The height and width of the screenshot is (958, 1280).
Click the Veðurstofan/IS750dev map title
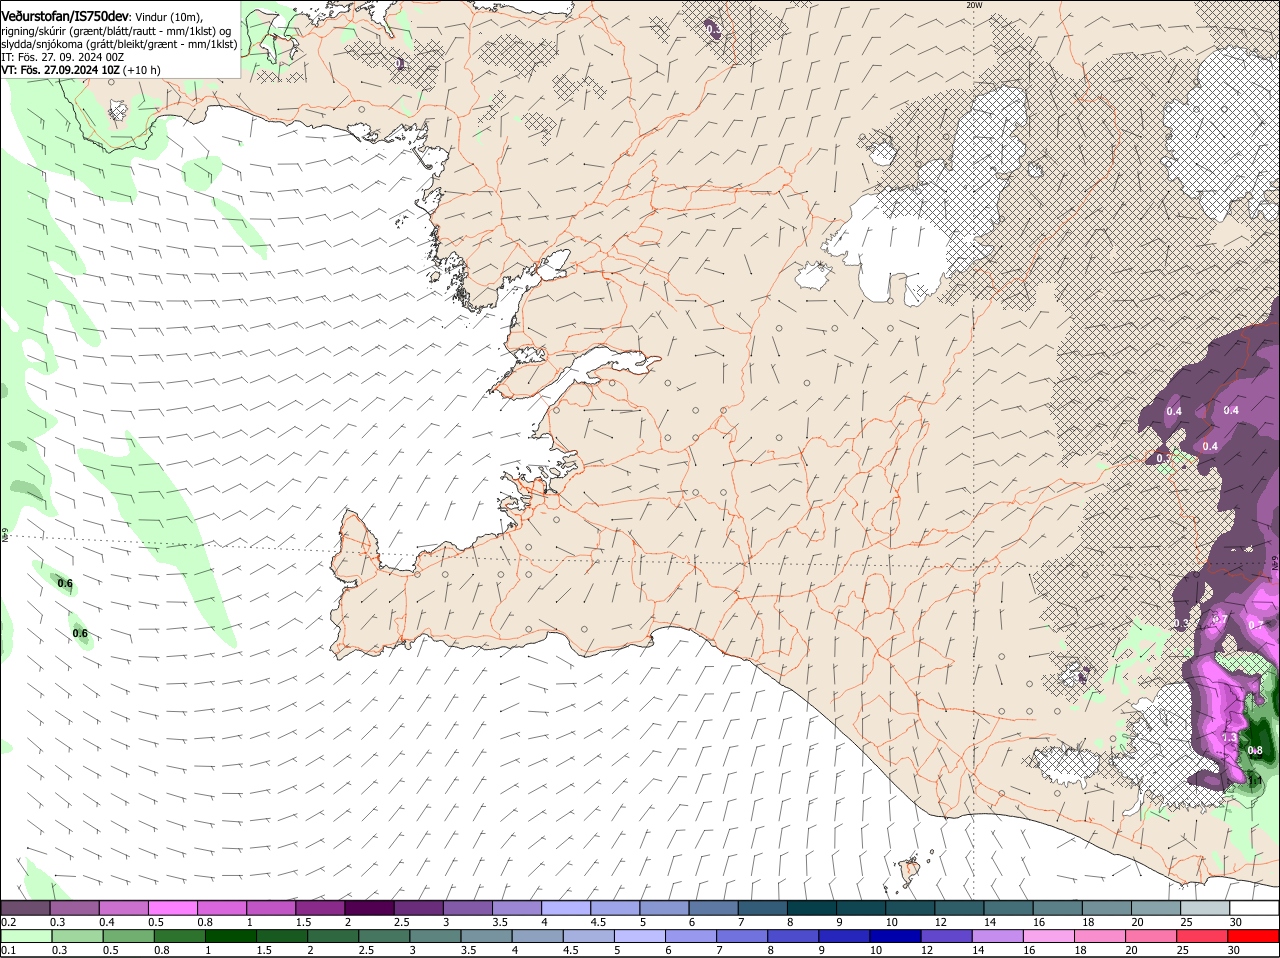(x=65, y=17)
